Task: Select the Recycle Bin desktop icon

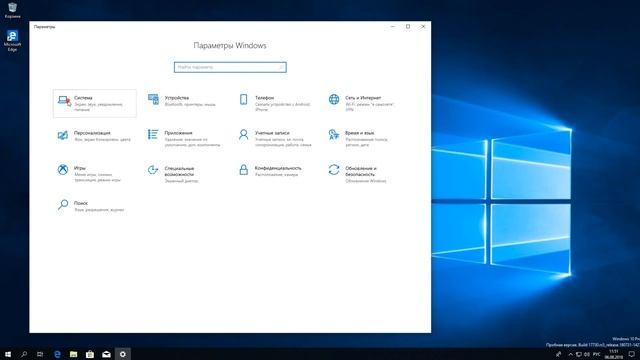Action: (12, 10)
